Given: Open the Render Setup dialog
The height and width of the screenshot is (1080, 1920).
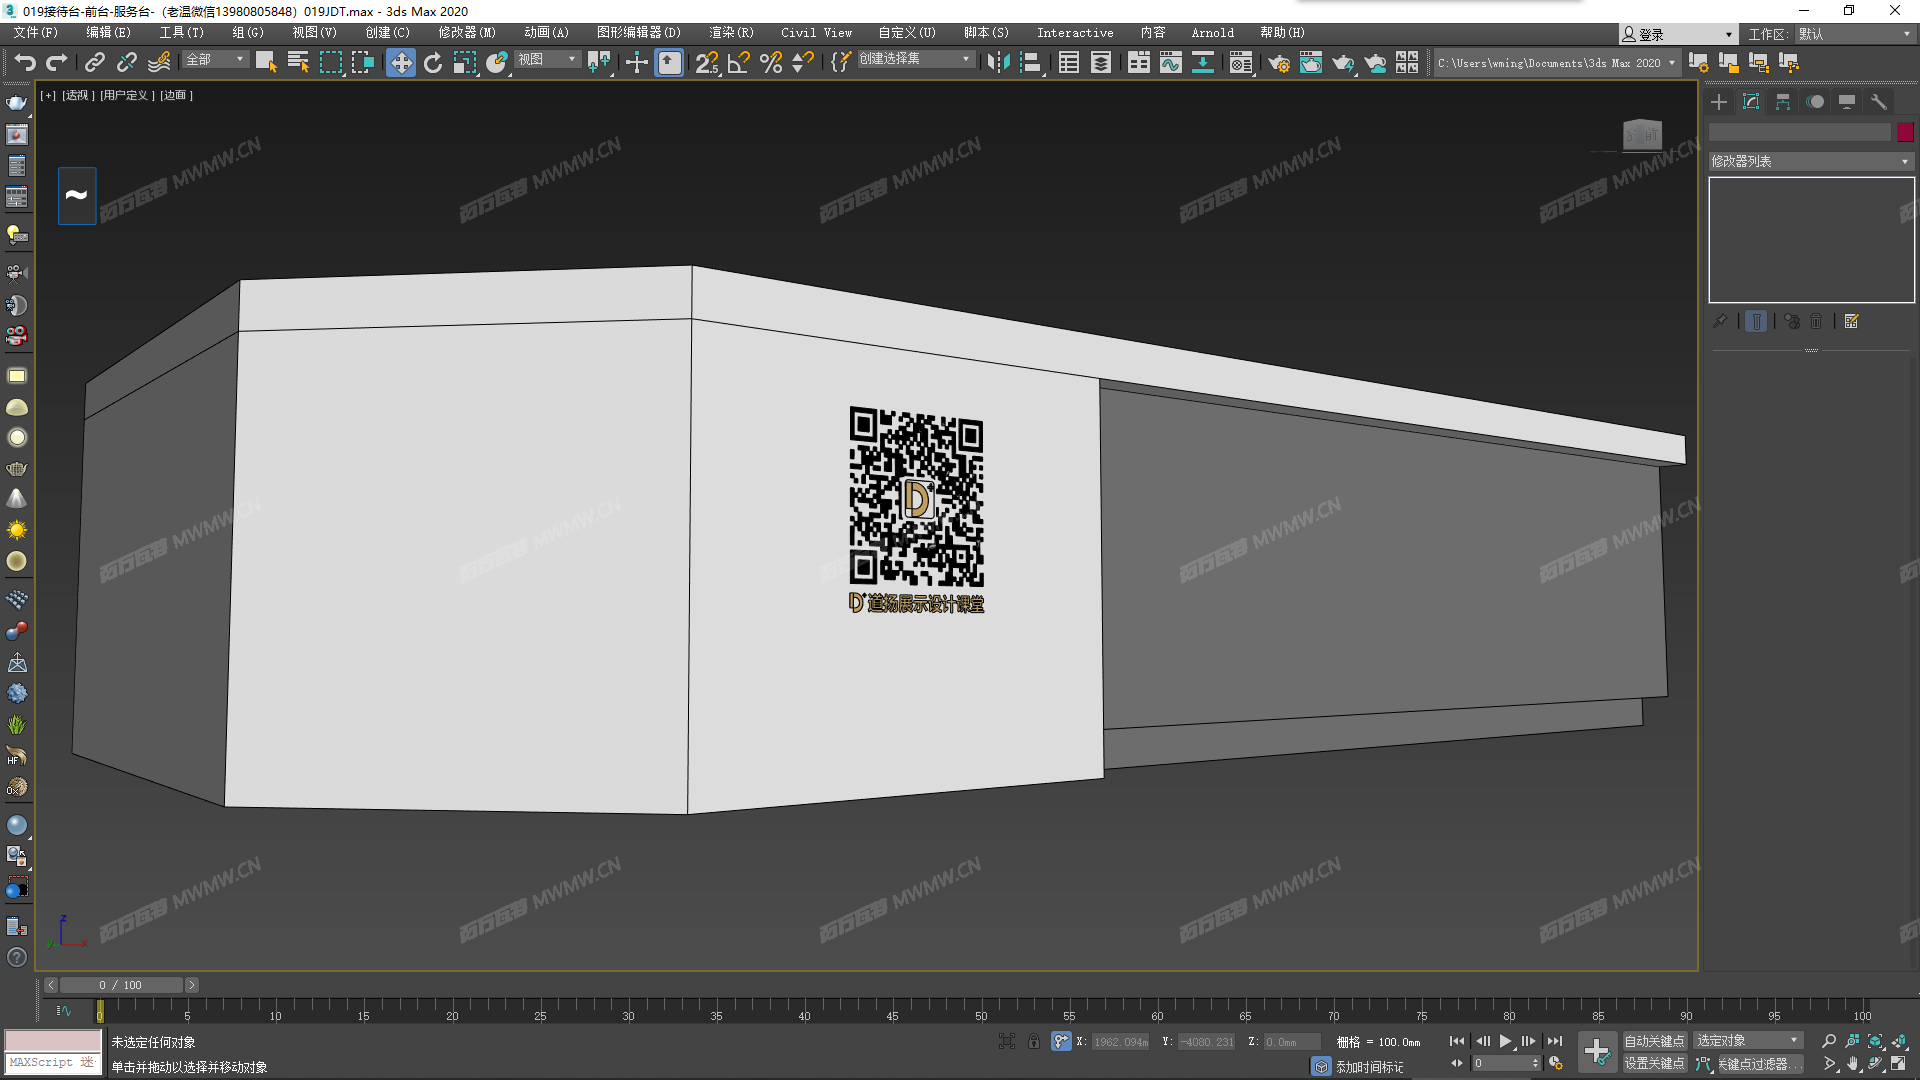Looking at the screenshot, I should pyautogui.click(x=1279, y=63).
